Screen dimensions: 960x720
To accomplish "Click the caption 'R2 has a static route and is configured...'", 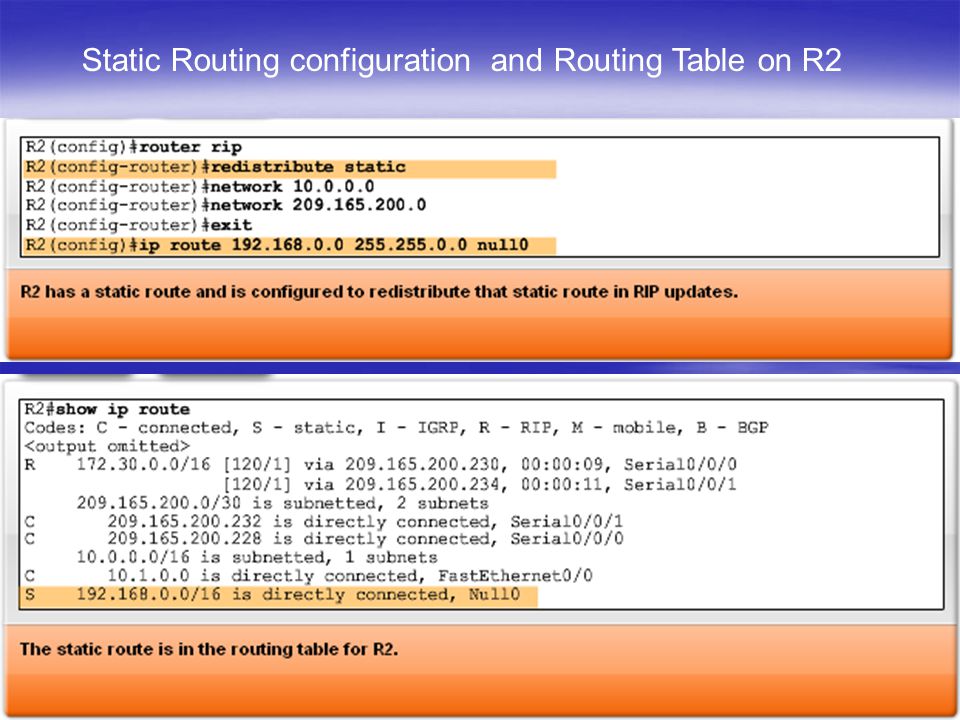I will [379, 291].
